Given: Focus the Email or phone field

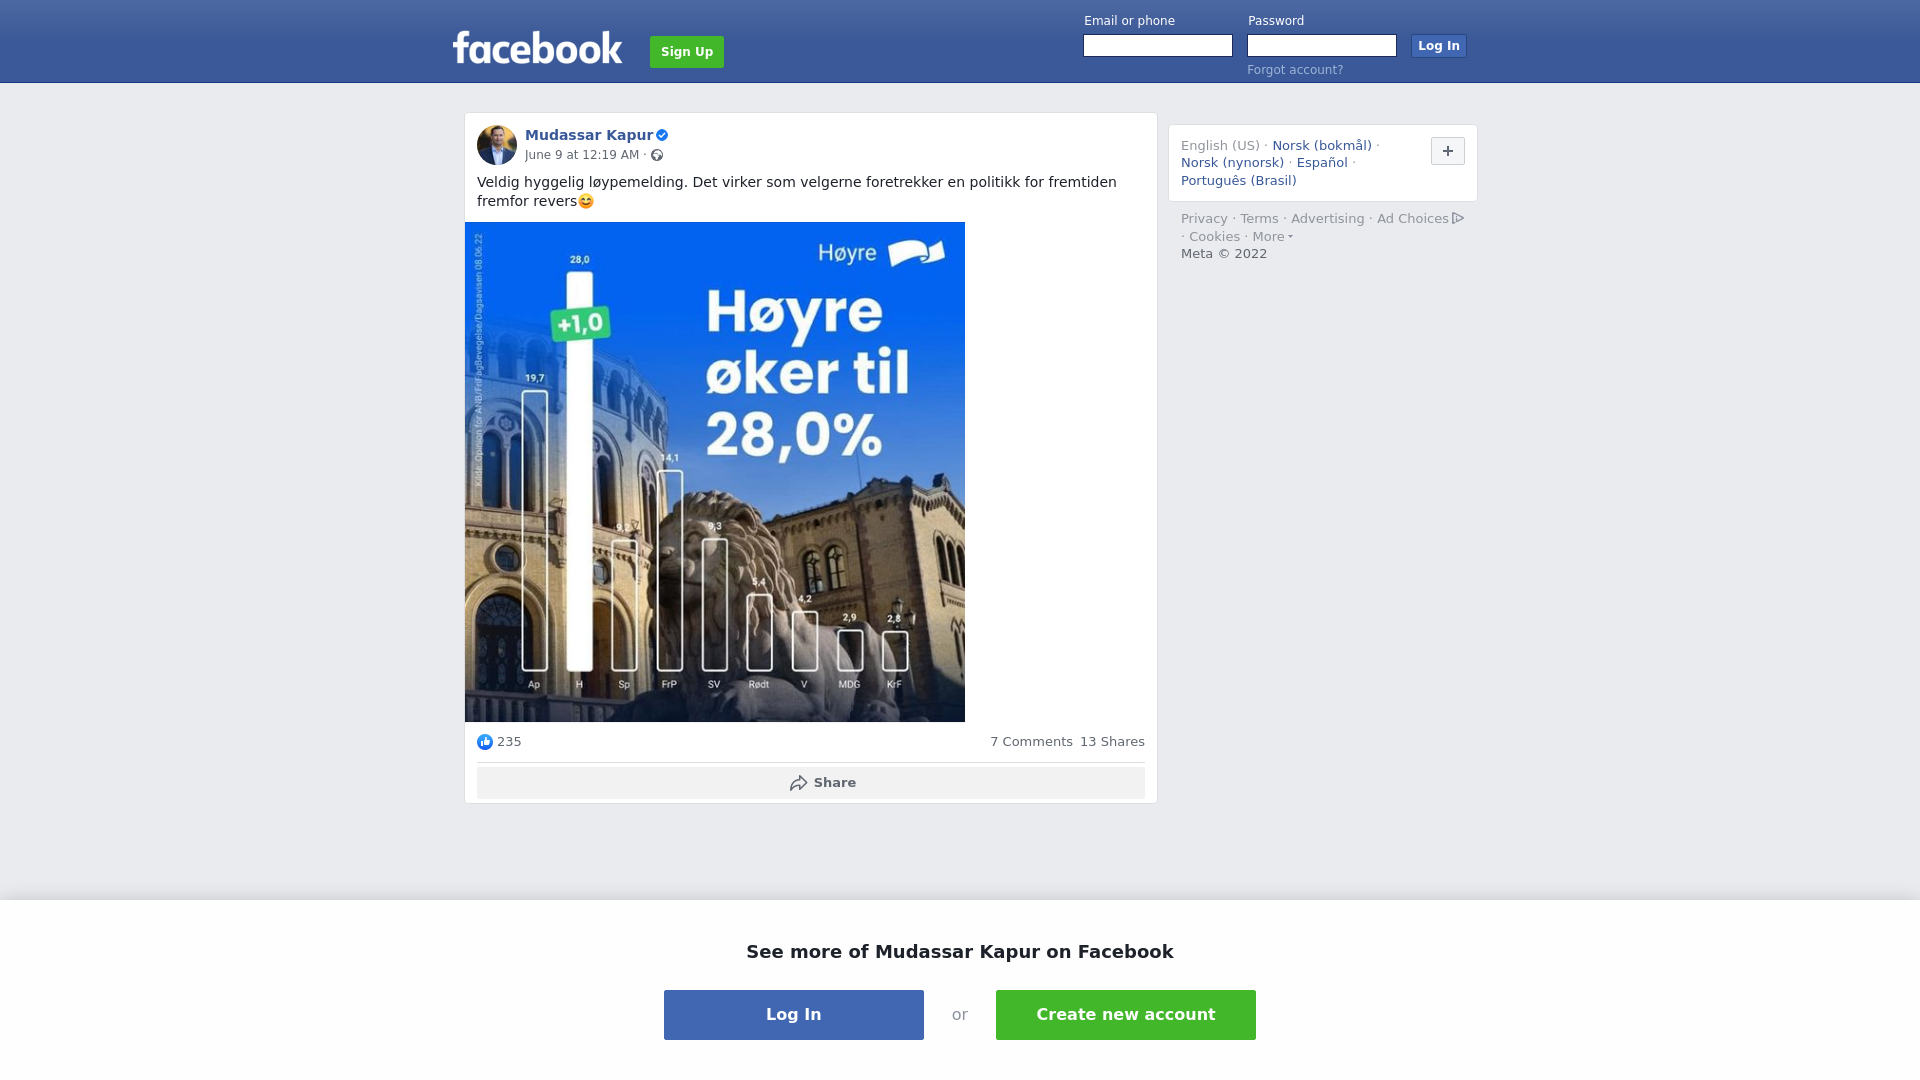Looking at the screenshot, I should (x=1158, y=46).
